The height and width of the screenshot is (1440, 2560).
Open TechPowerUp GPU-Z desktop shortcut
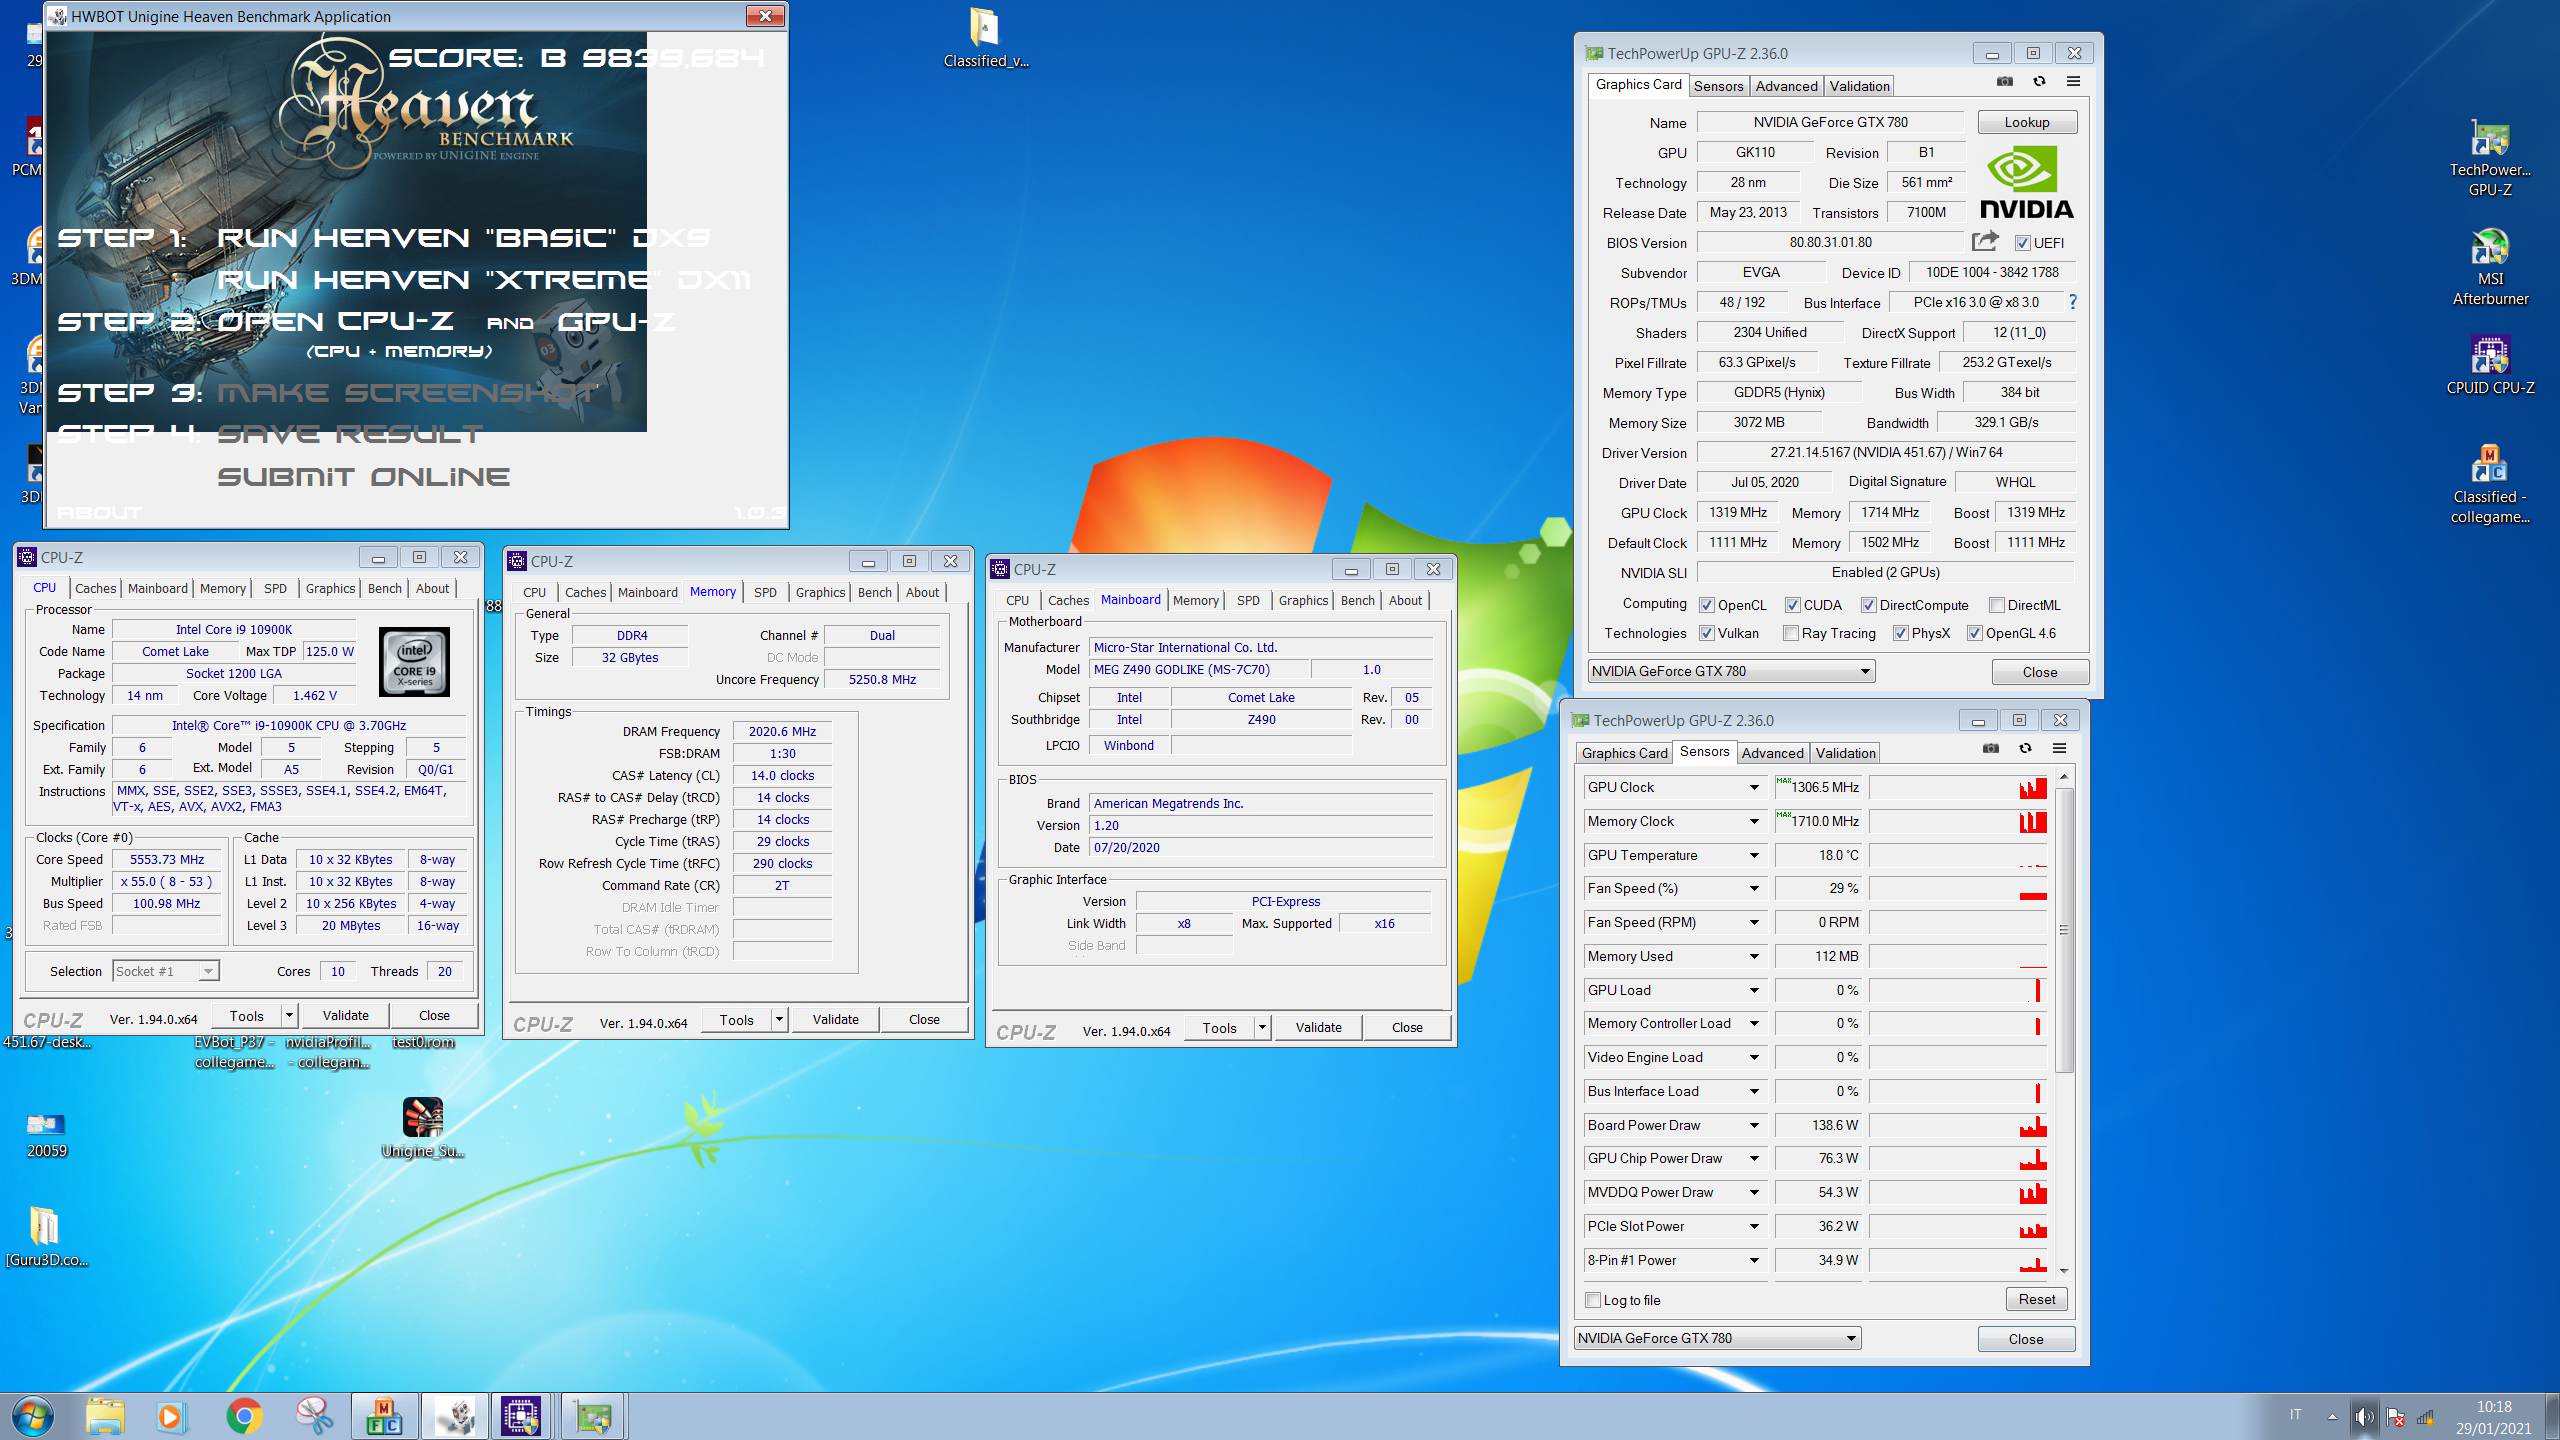[x=2490, y=158]
